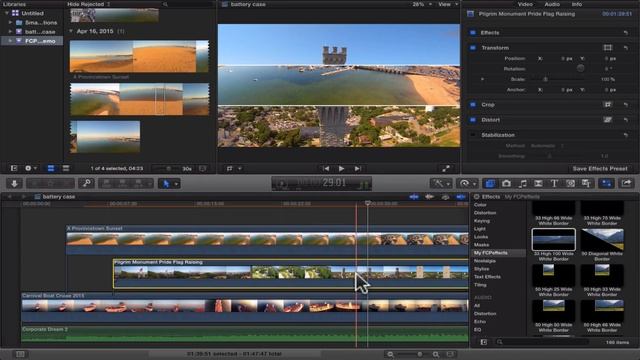Open the retime speed menu
640x360 pixels.
click(x=467, y=184)
